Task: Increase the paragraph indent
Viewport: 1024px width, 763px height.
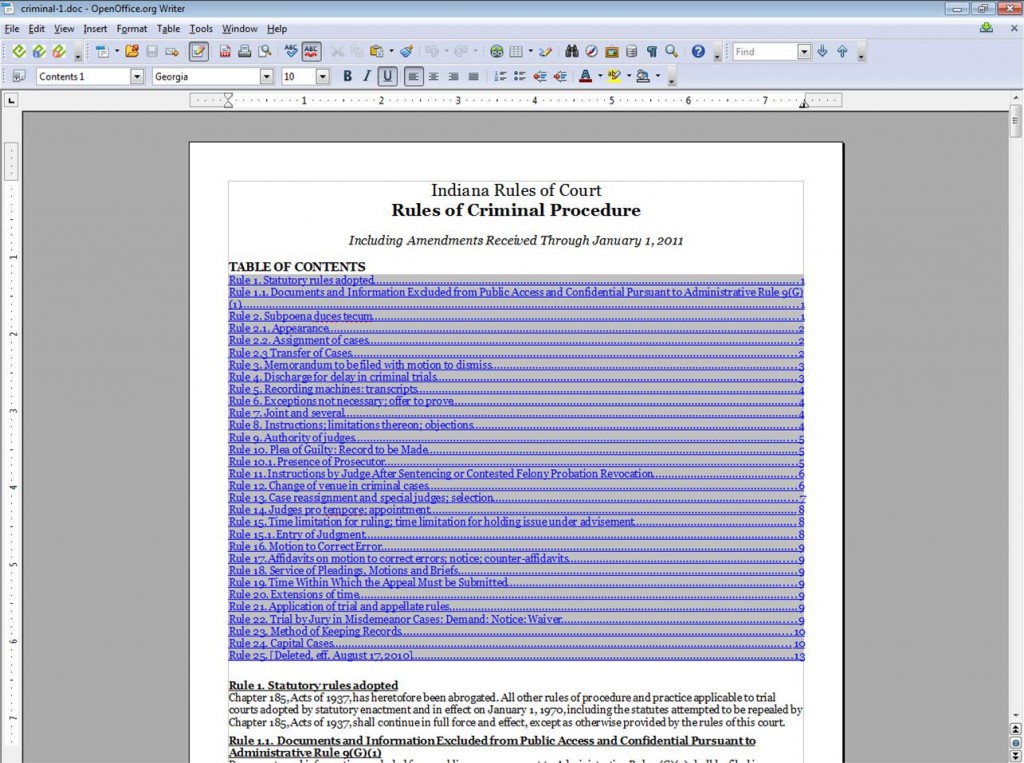Action: click(560, 76)
